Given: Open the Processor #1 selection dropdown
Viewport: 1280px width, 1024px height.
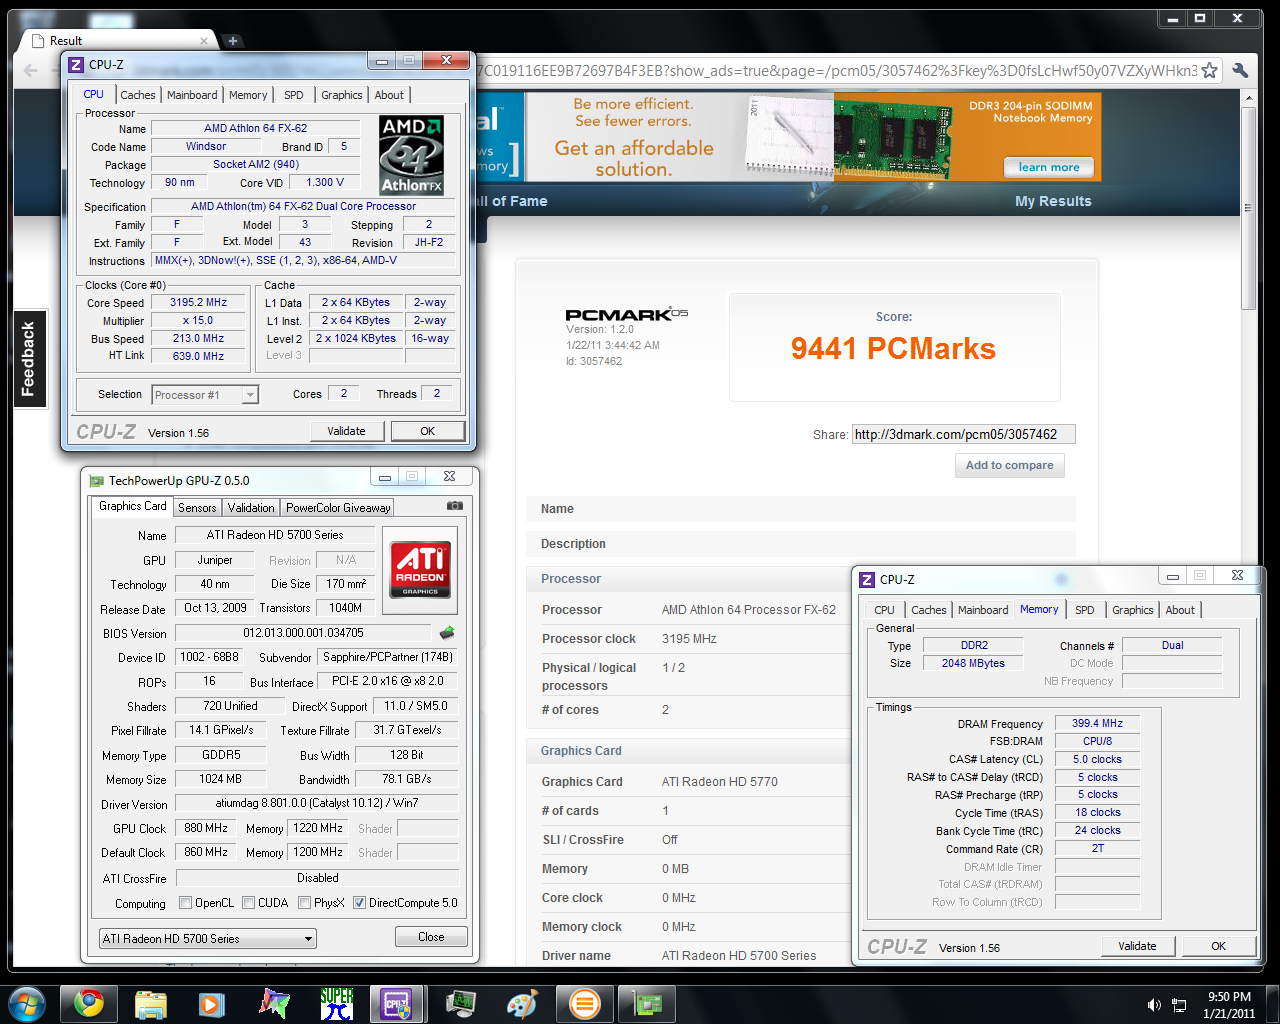Looking at the screenshot, I should [x=205, y=395].
